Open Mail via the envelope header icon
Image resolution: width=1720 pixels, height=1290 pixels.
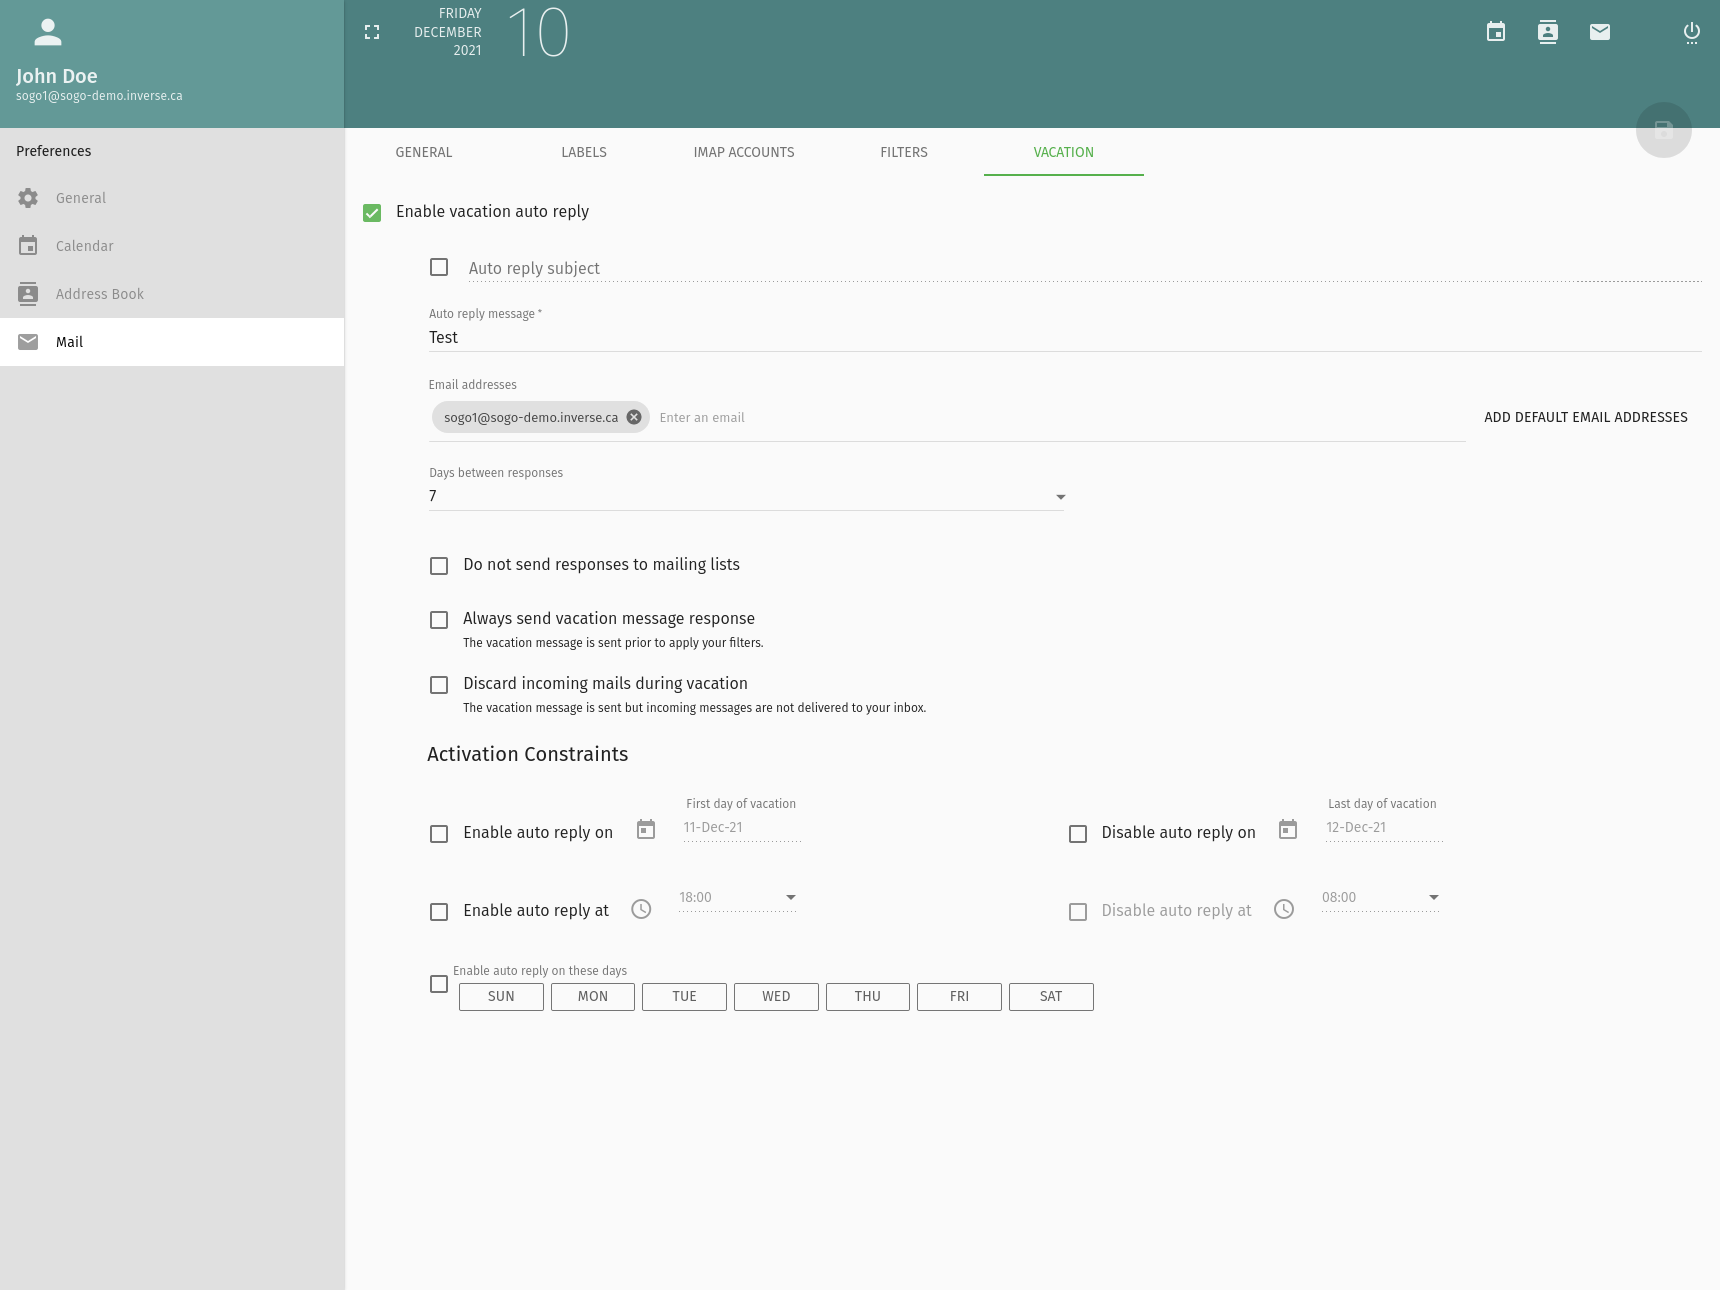pos(1600,32)
